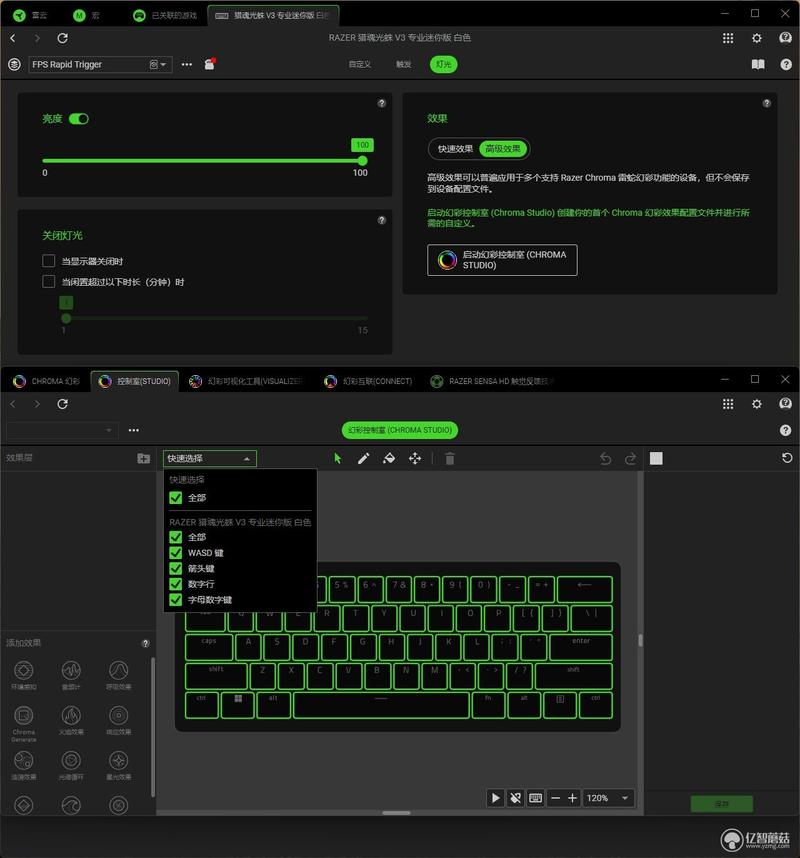Show brightness panel help tooltip
This screenshot has height=858, width=800.
382,103
